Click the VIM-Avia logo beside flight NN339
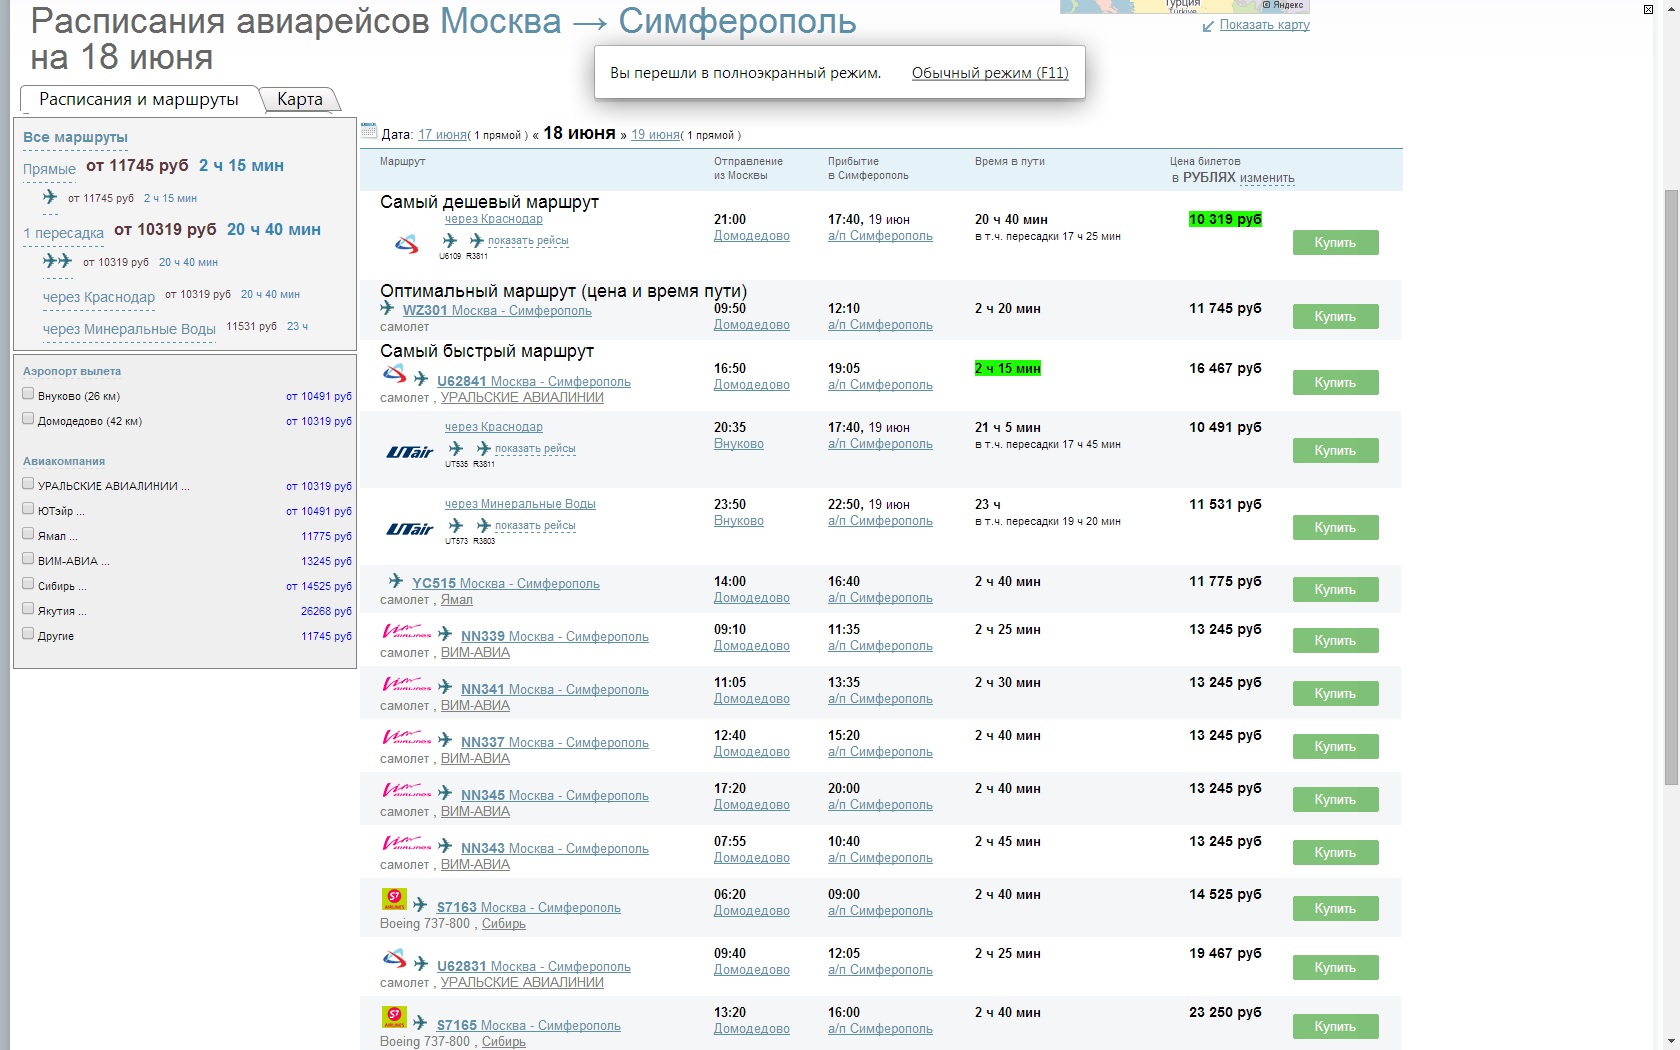The height and width of the screenshot is (1050, 1680). point(407,631)
